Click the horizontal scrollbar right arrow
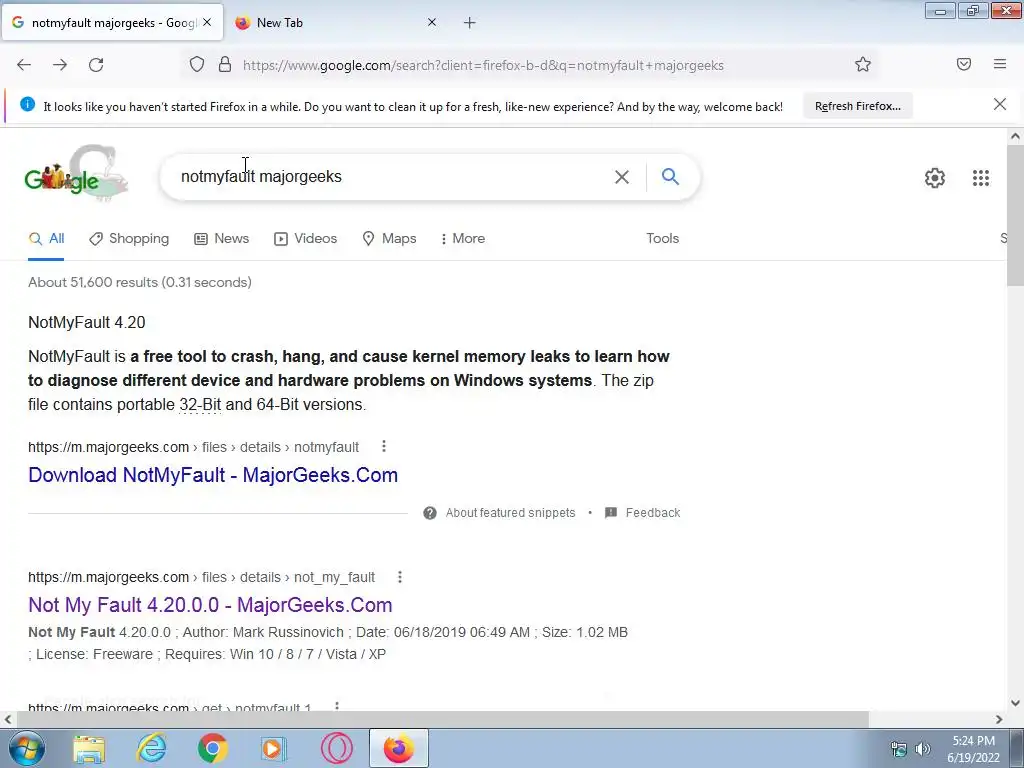This screenshot has width=1024, height=768. [999, 719]
